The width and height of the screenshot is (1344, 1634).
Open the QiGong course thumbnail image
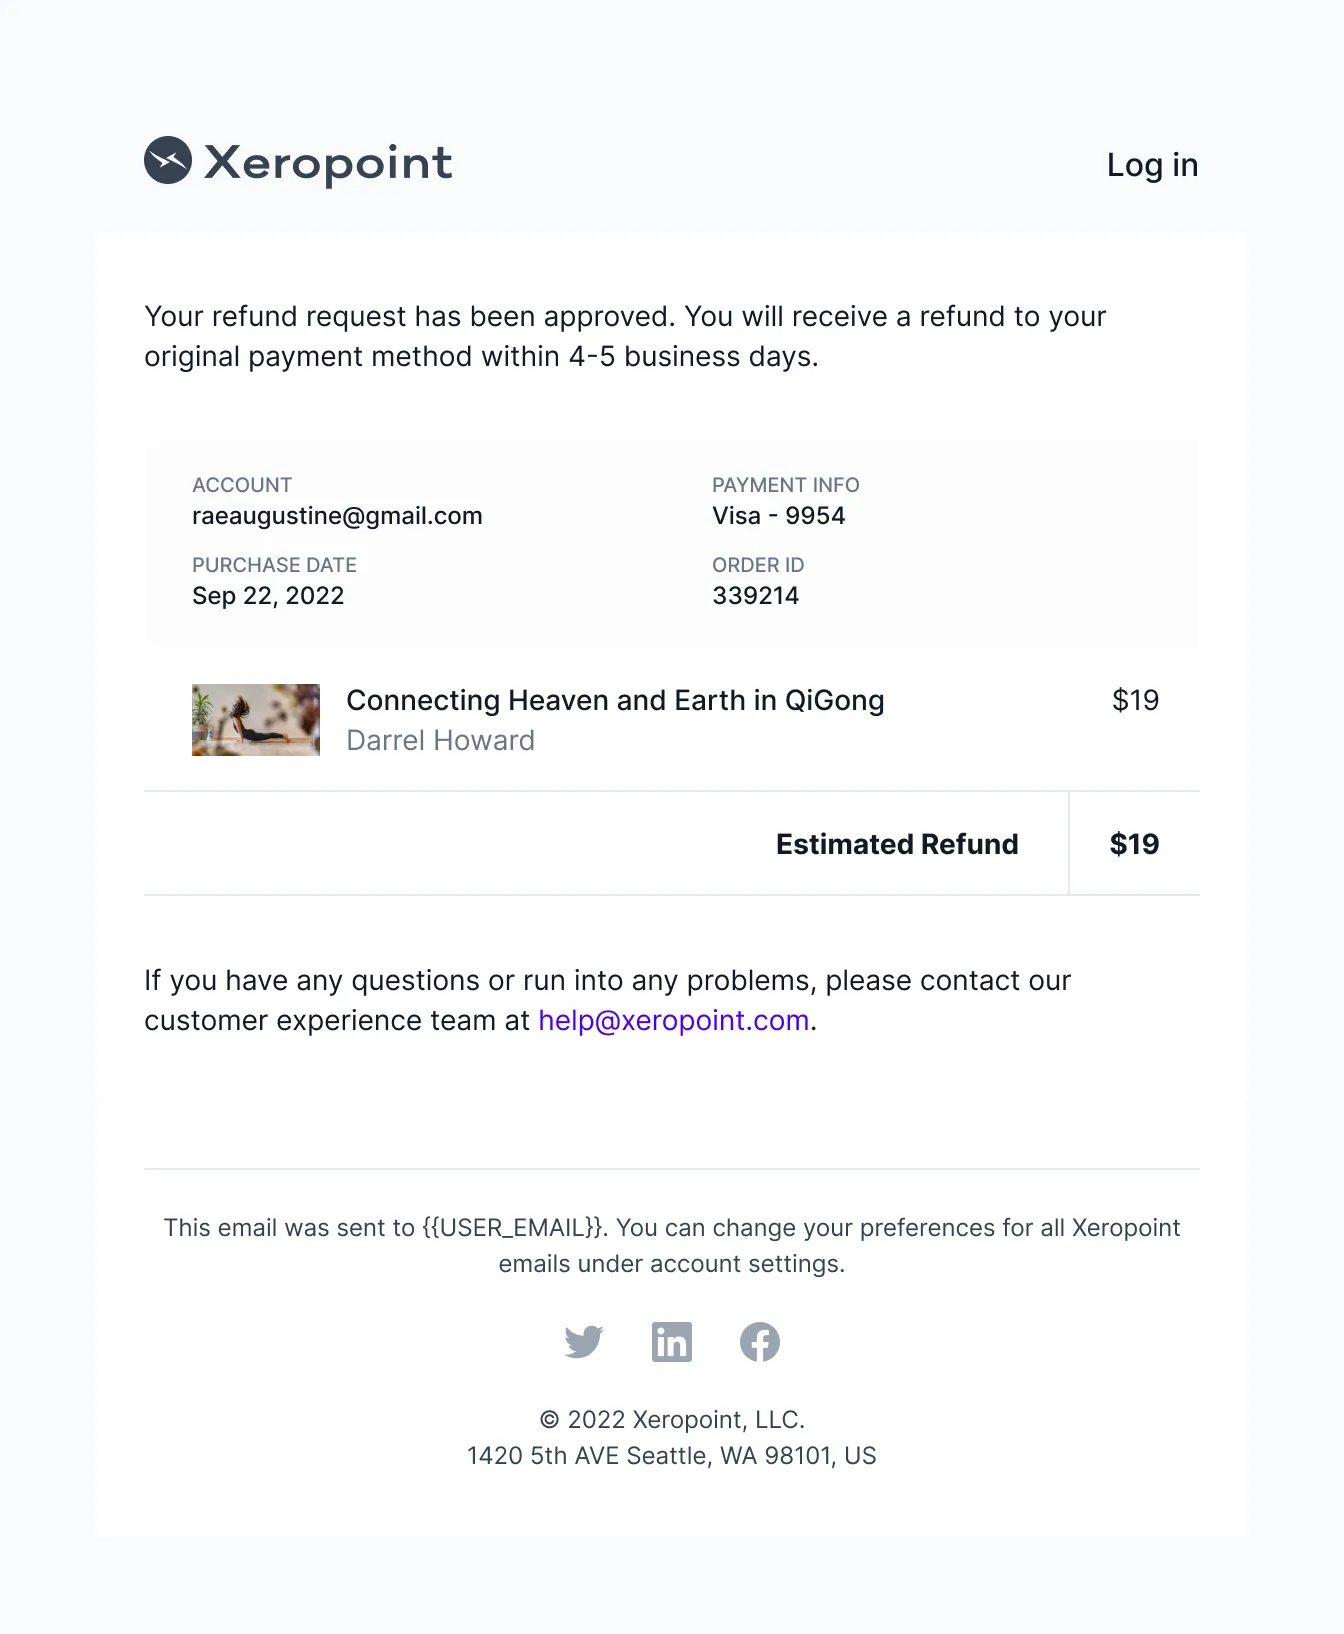256,720
